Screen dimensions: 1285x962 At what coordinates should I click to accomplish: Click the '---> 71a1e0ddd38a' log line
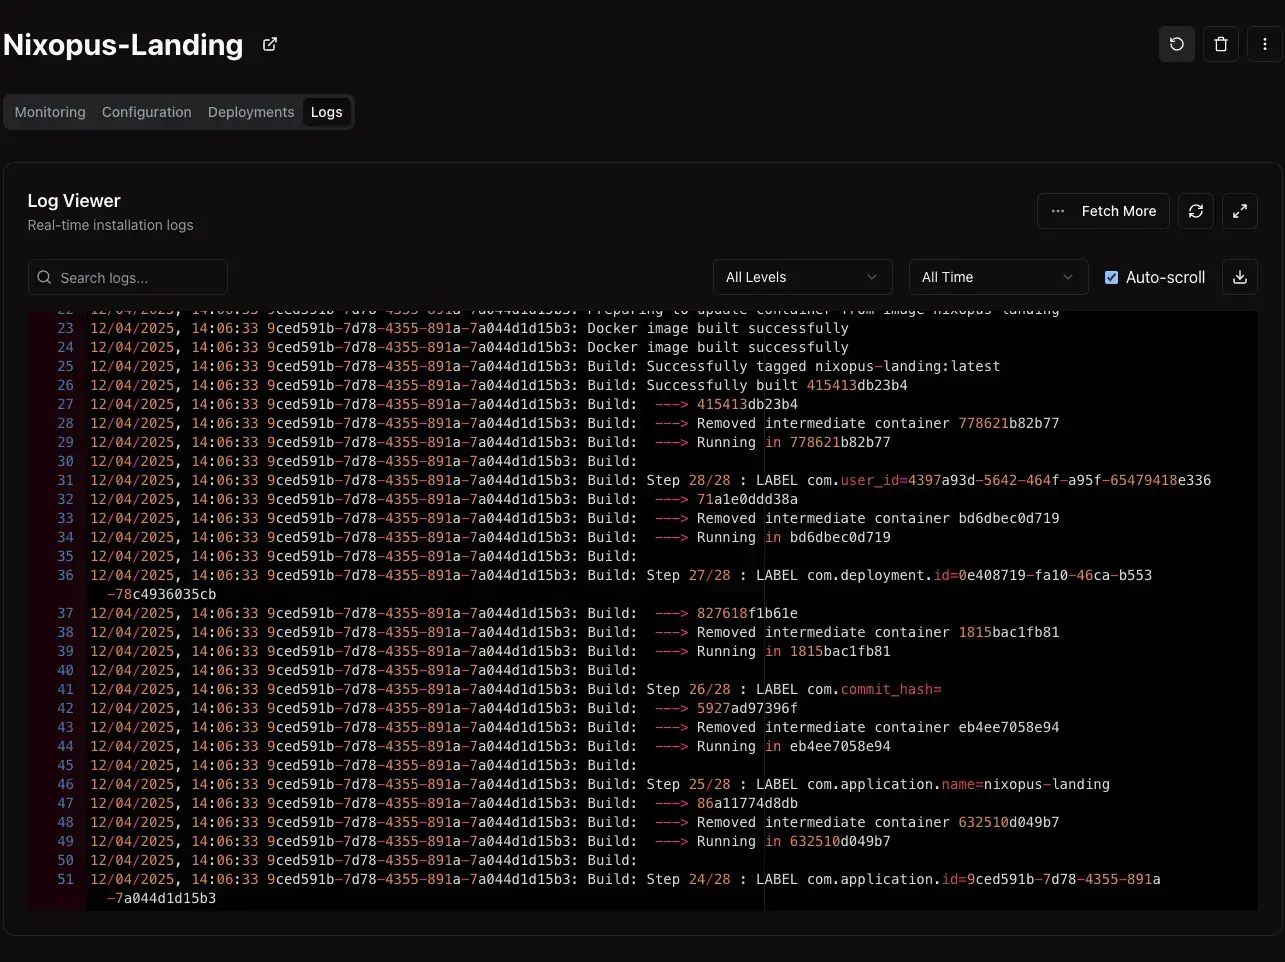tap(444, 499)
